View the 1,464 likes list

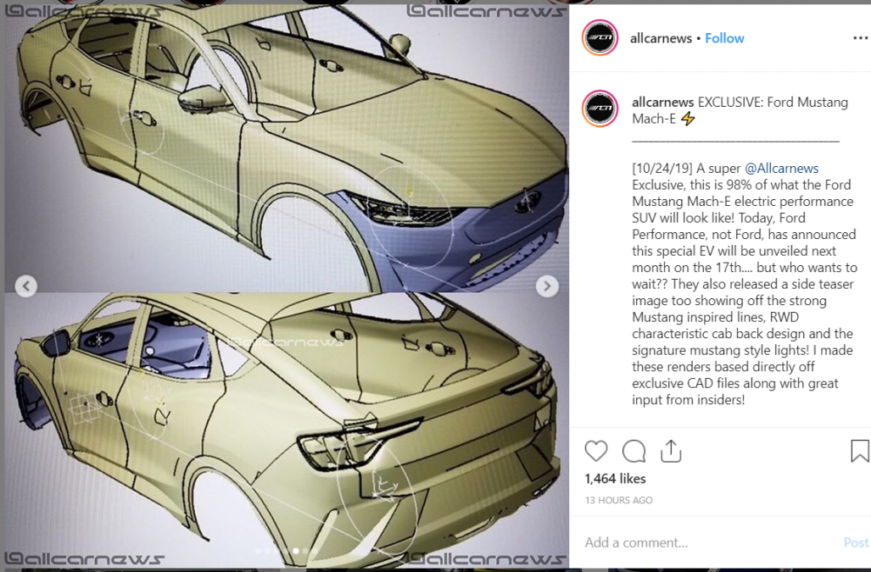click(615, 479)
